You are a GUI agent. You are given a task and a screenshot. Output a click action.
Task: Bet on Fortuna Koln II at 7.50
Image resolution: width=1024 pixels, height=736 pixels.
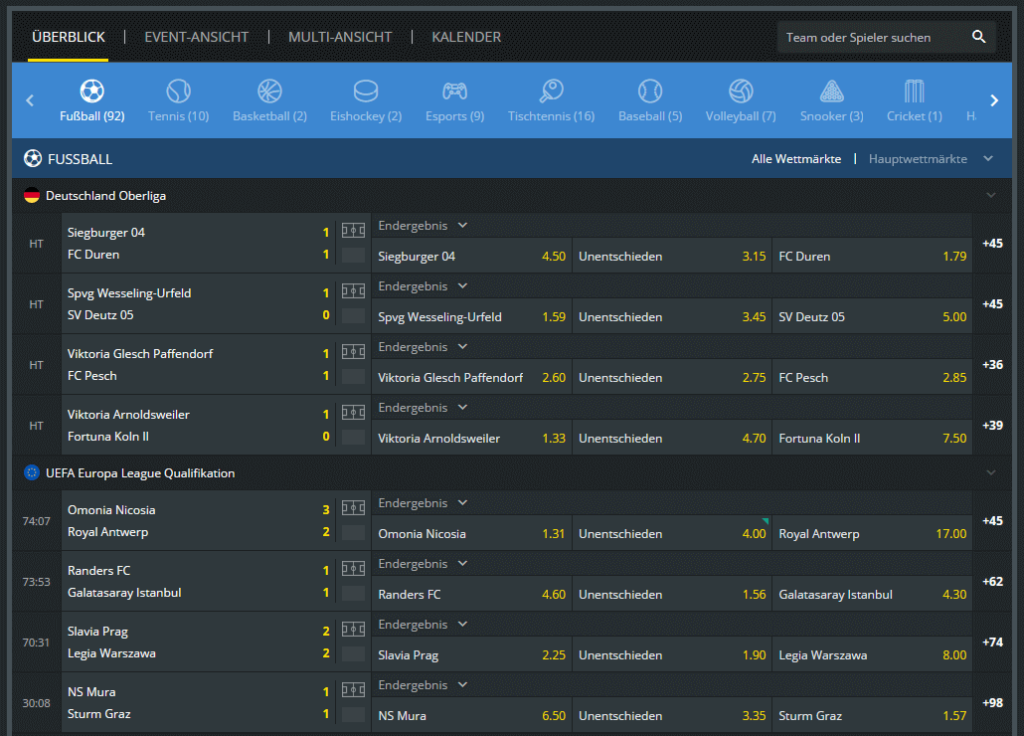pos(872,438)
